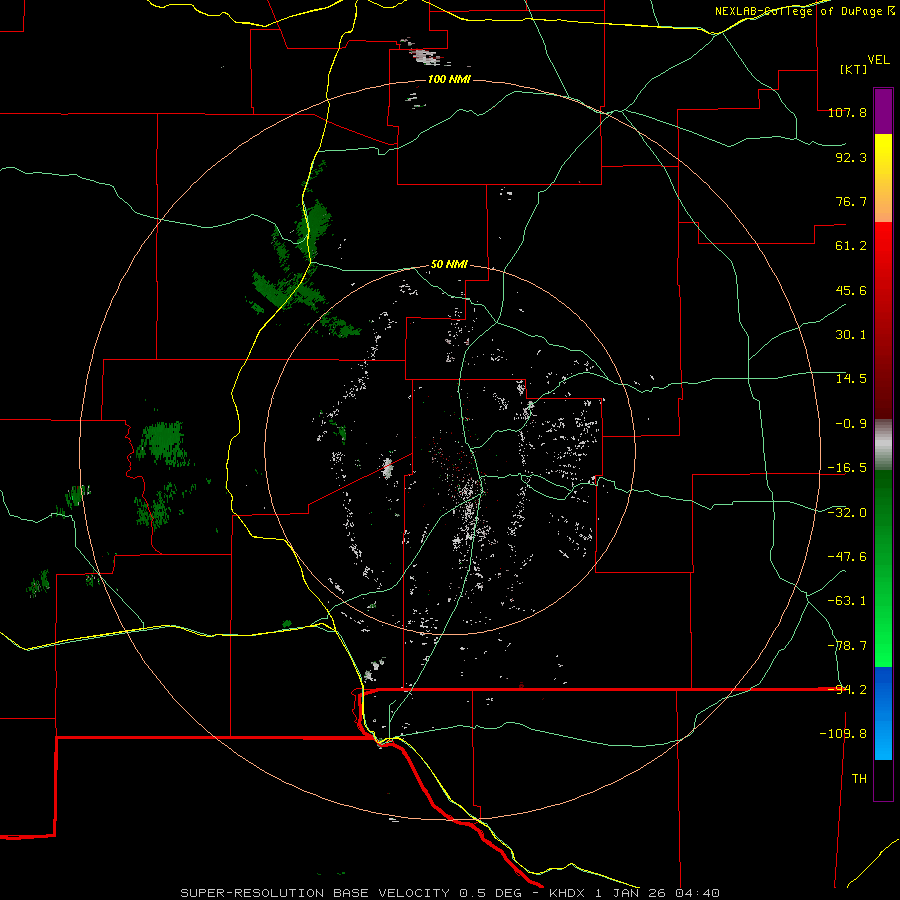Click the yellow-orange segment of the color bar
Image resolution: width=900 pixels, height=900 pixels.
click(883, 178)
